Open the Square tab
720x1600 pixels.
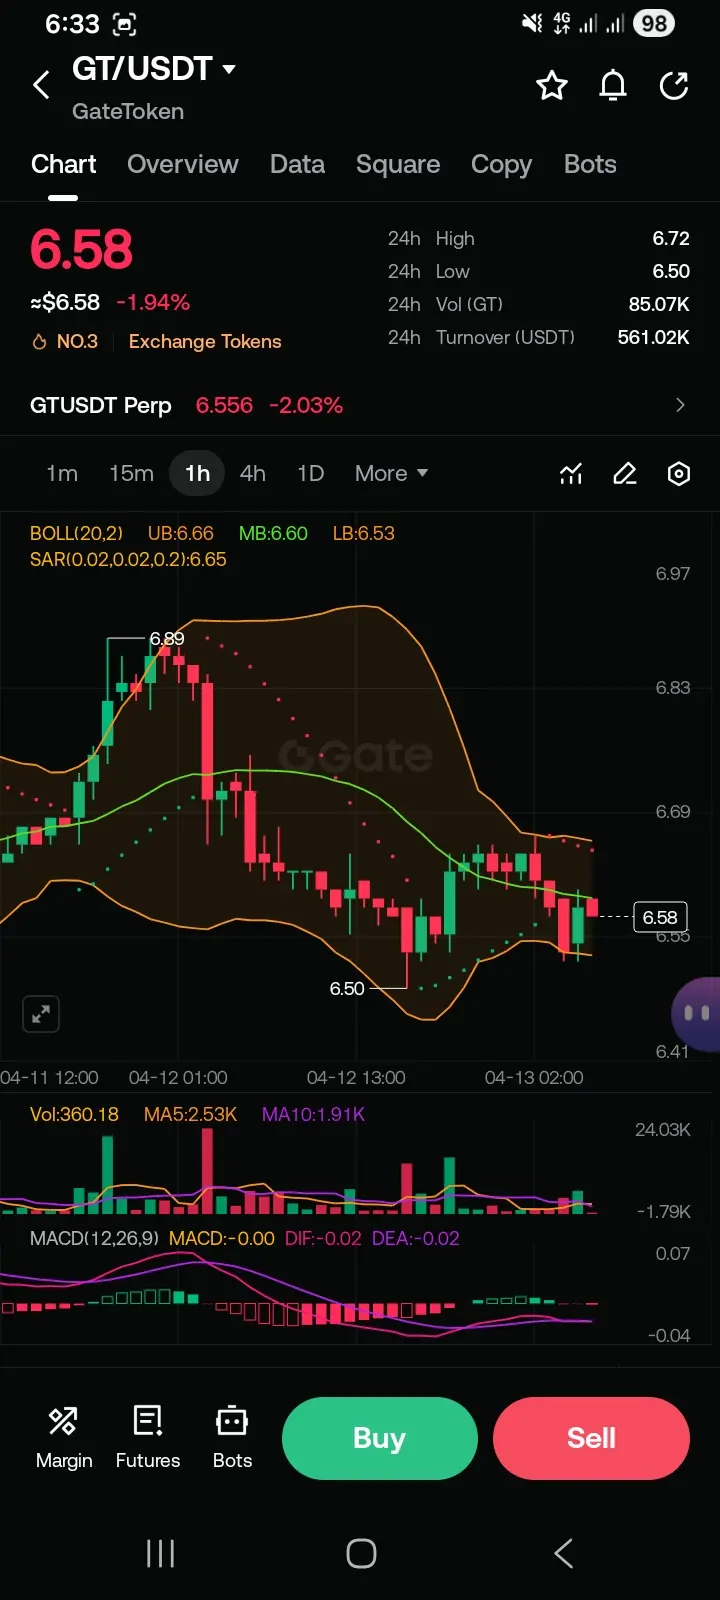click(398, 164)
